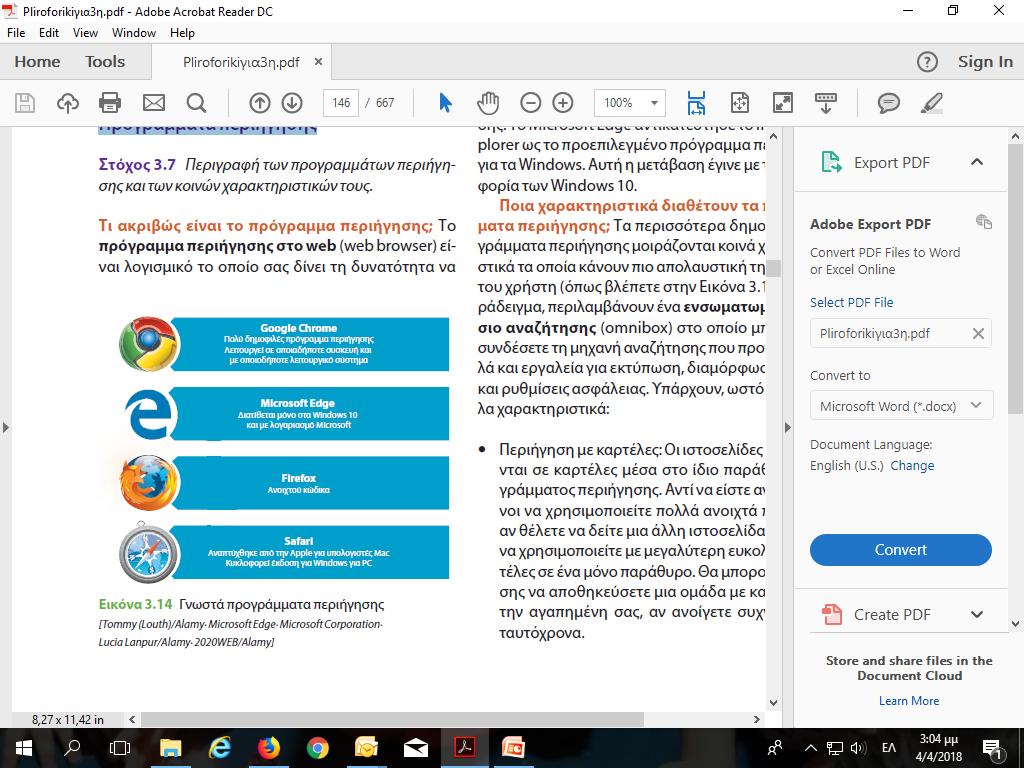Screen dimensions: 1024x768
Task: Send file by email envelope icon
Action: [153, 103]
